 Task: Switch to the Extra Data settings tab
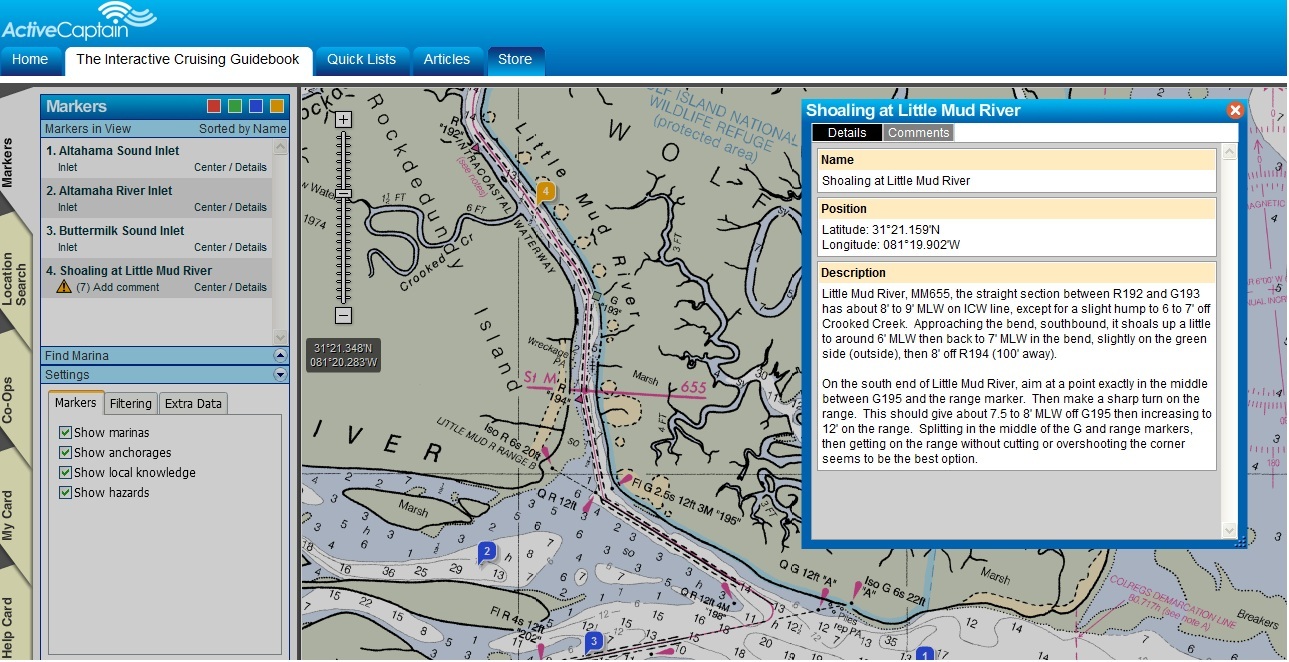tap(194, 403)
